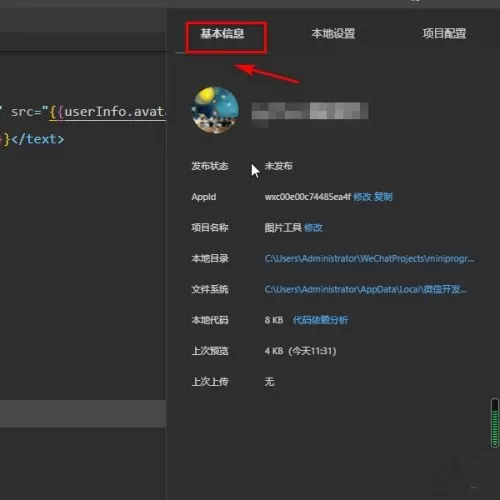Click userInfo.avat code in the editor
500x500 pixels.
115,111
